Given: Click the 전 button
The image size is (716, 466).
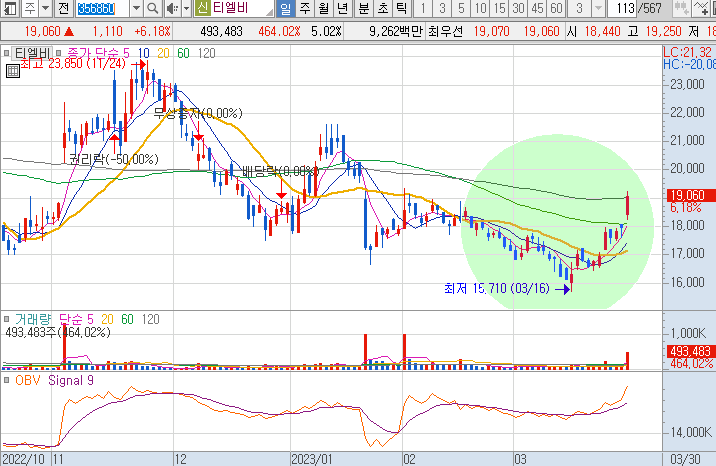Looking at the screenshot, I should click(x=64, y=8).
